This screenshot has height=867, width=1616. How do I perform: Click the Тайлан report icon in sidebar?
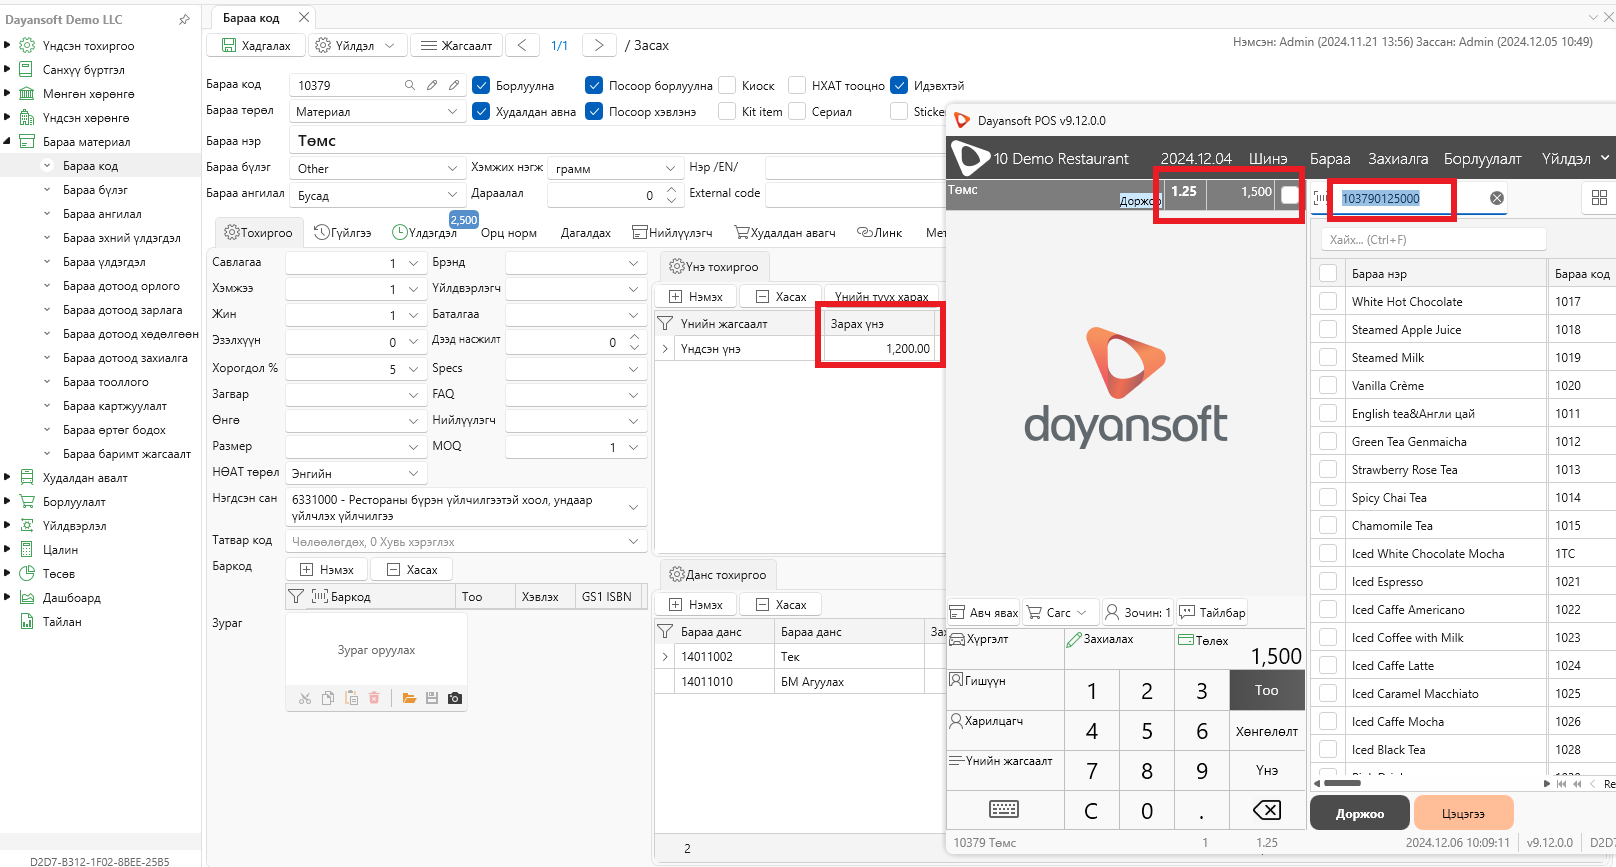27,622
